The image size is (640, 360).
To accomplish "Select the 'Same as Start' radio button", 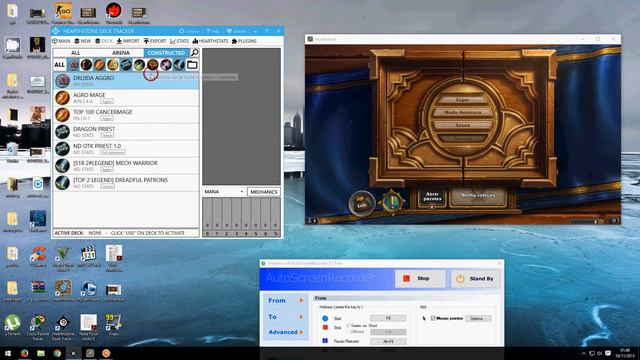I will click(x=348, y=326).
